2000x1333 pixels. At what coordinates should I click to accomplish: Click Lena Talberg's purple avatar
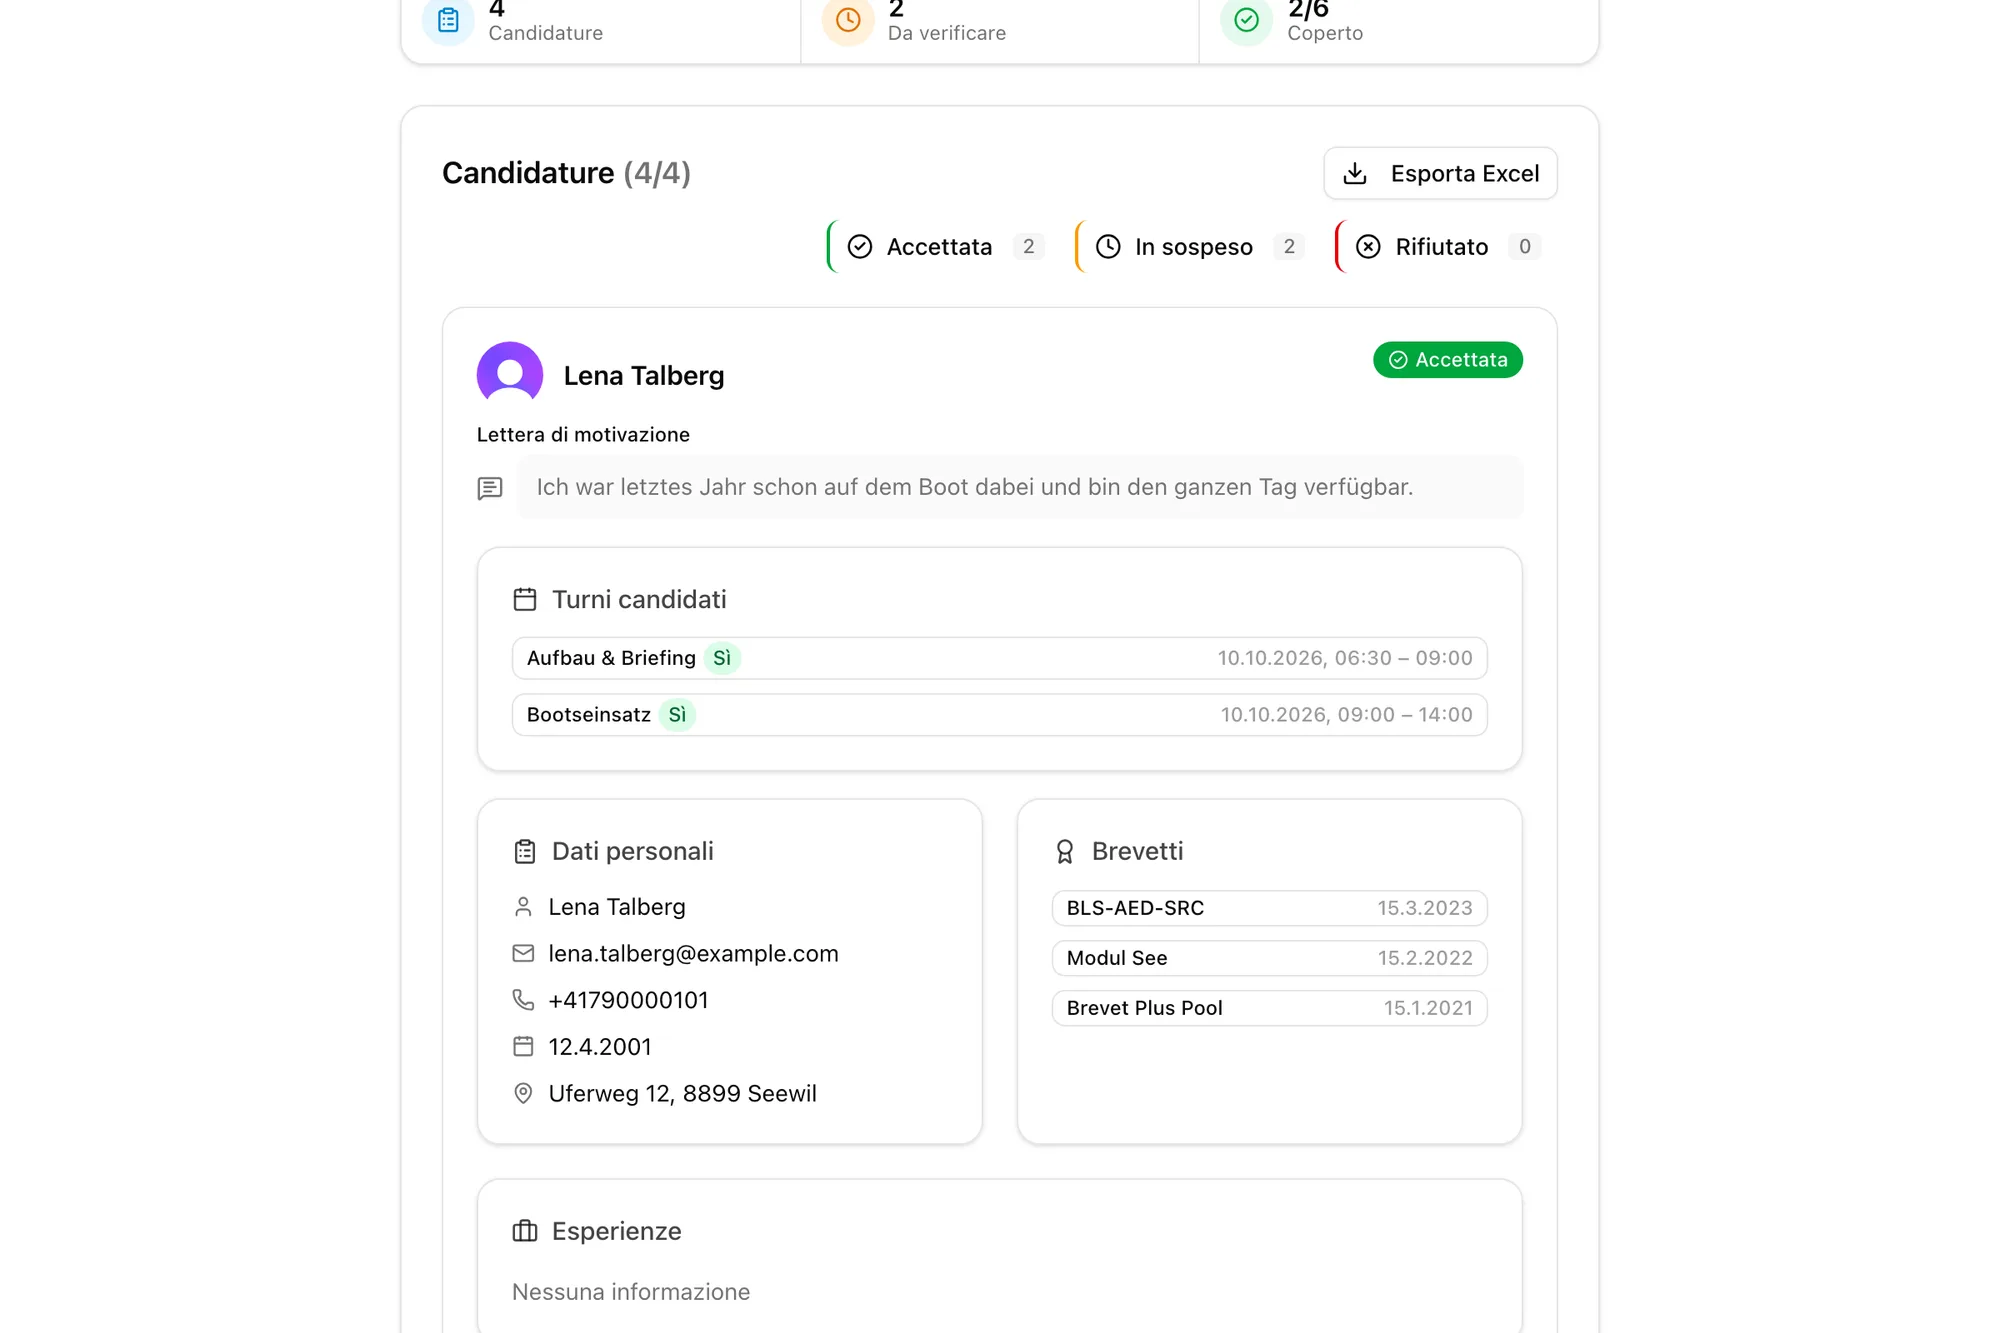510,373
